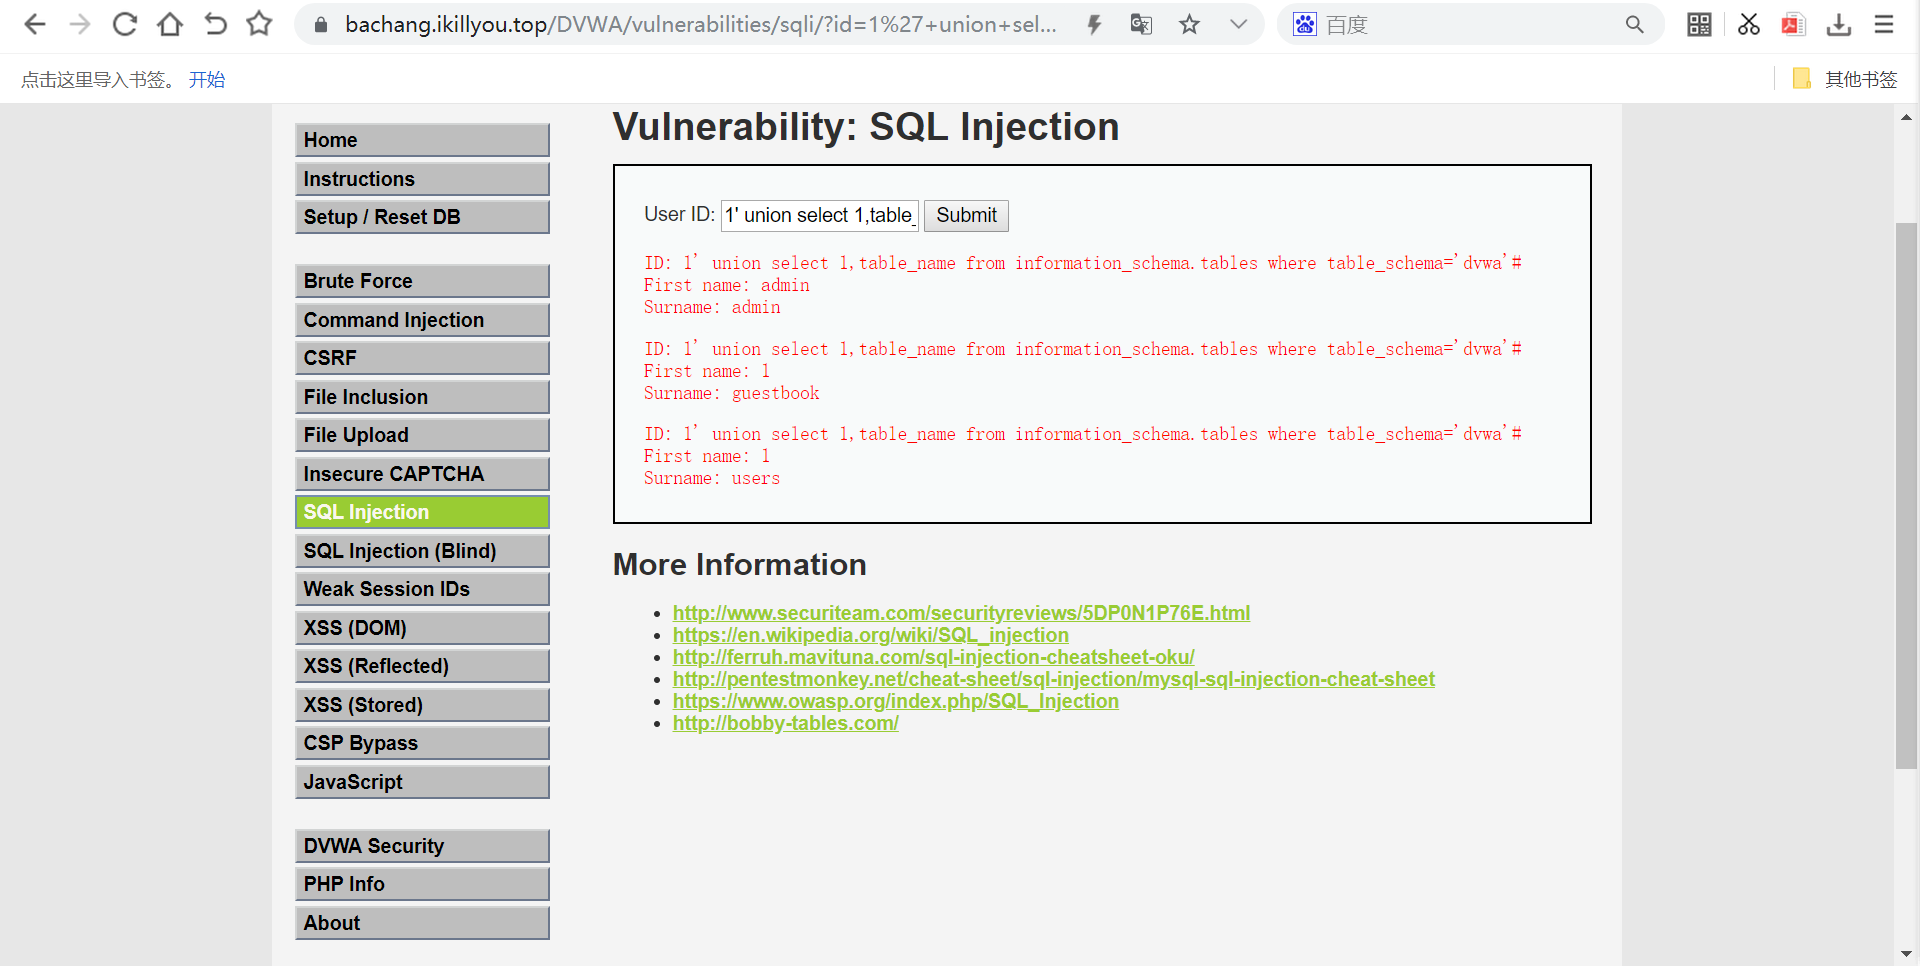Click the User ID input field

(x=819, y=215)
